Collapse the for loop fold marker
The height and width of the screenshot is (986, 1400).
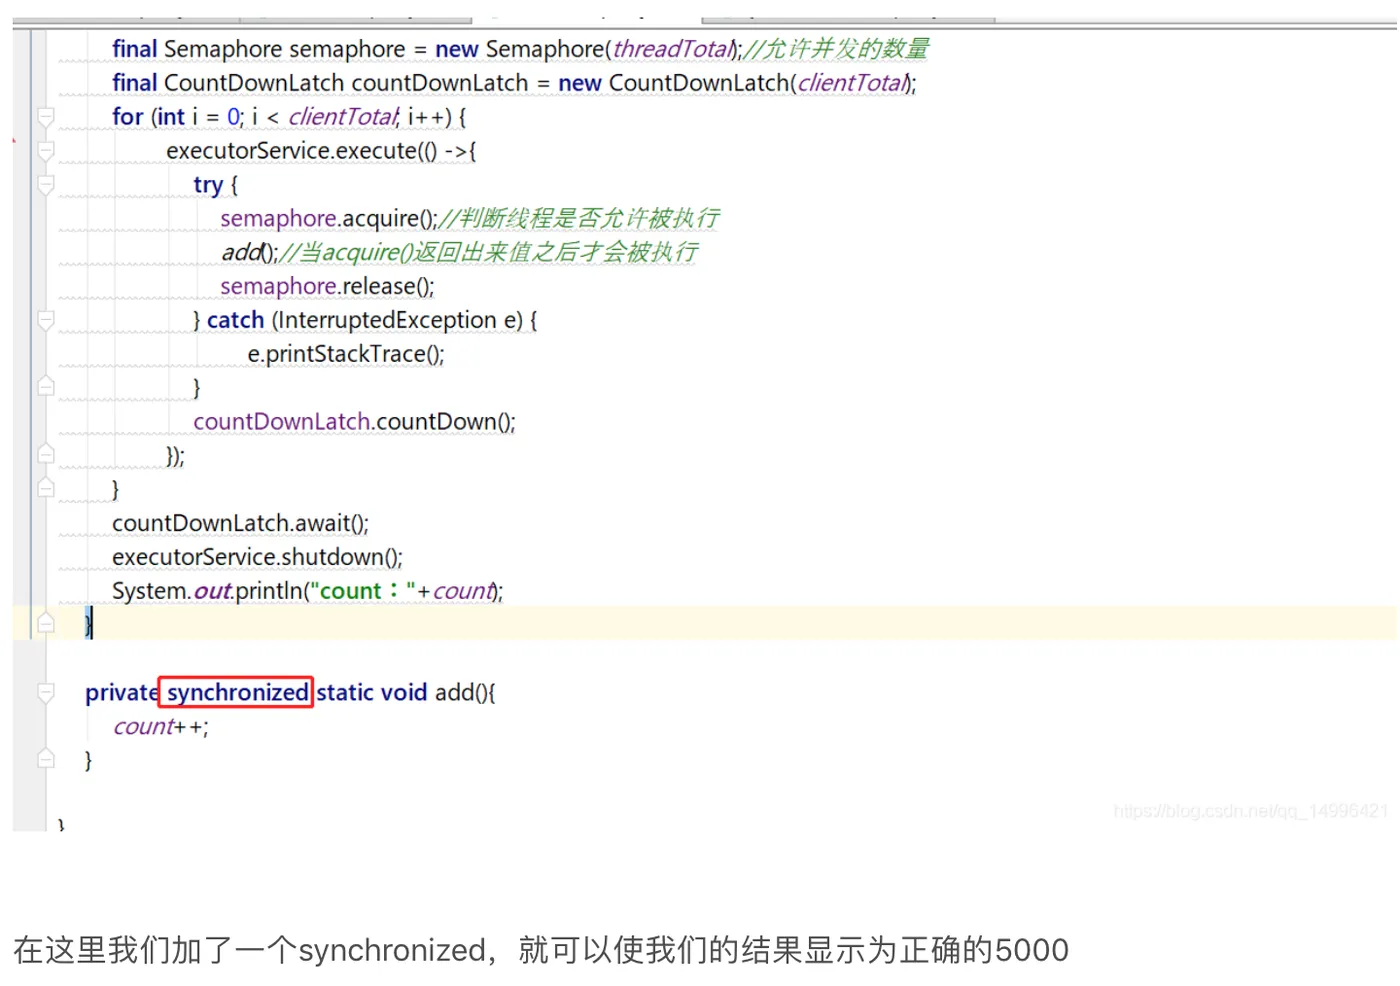46,117
